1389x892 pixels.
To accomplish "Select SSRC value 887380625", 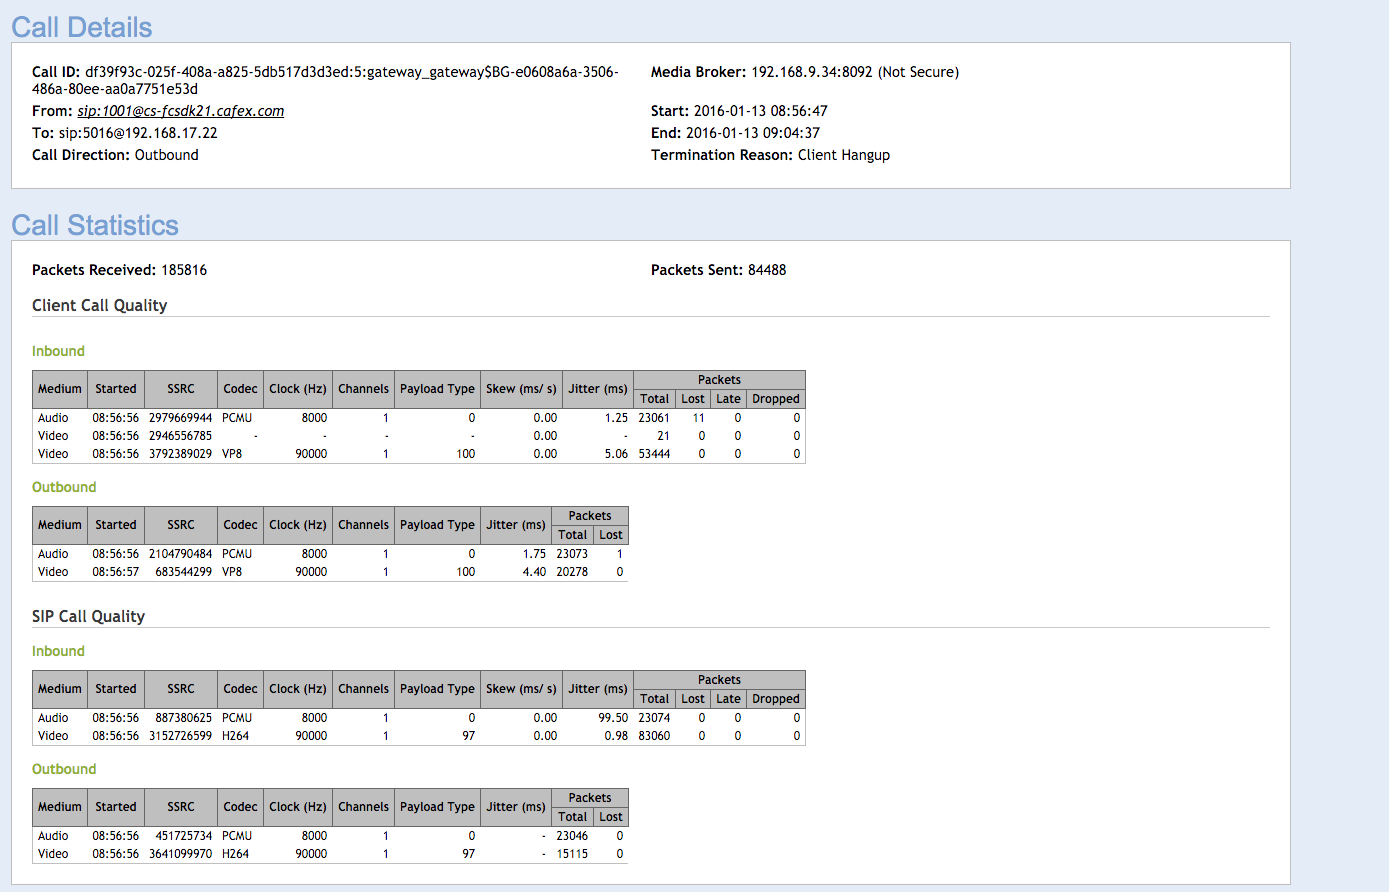I will click(x=184, y=718).
